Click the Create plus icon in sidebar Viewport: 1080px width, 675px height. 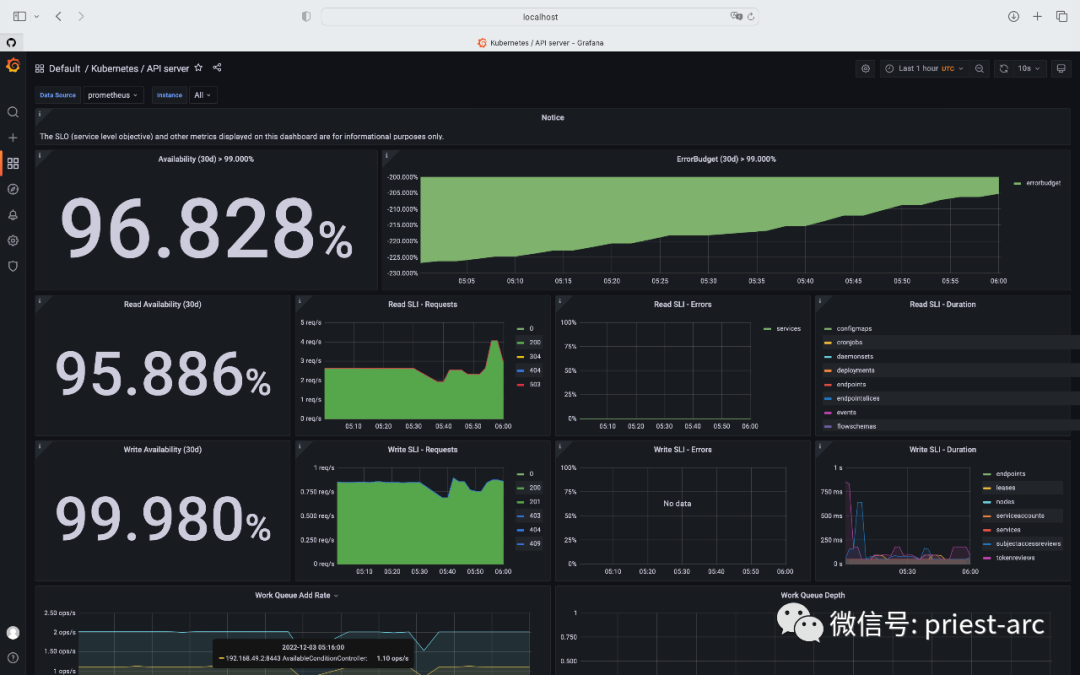pos(12,138)
